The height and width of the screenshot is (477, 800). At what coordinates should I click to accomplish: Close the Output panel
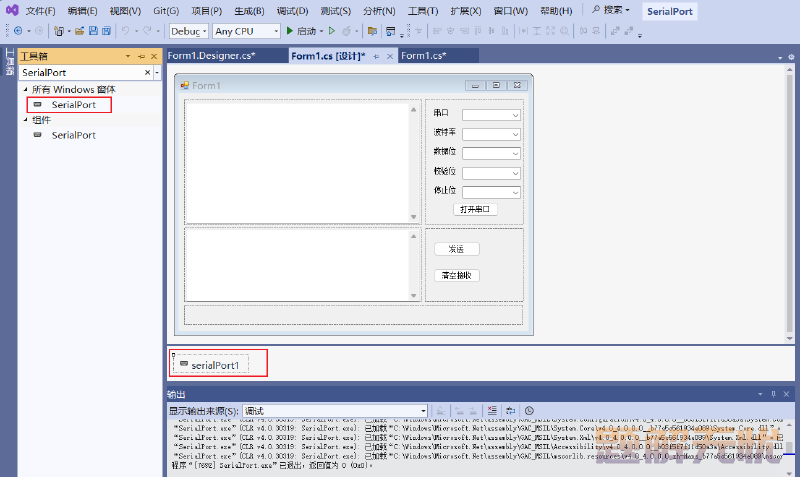(786, 394)
